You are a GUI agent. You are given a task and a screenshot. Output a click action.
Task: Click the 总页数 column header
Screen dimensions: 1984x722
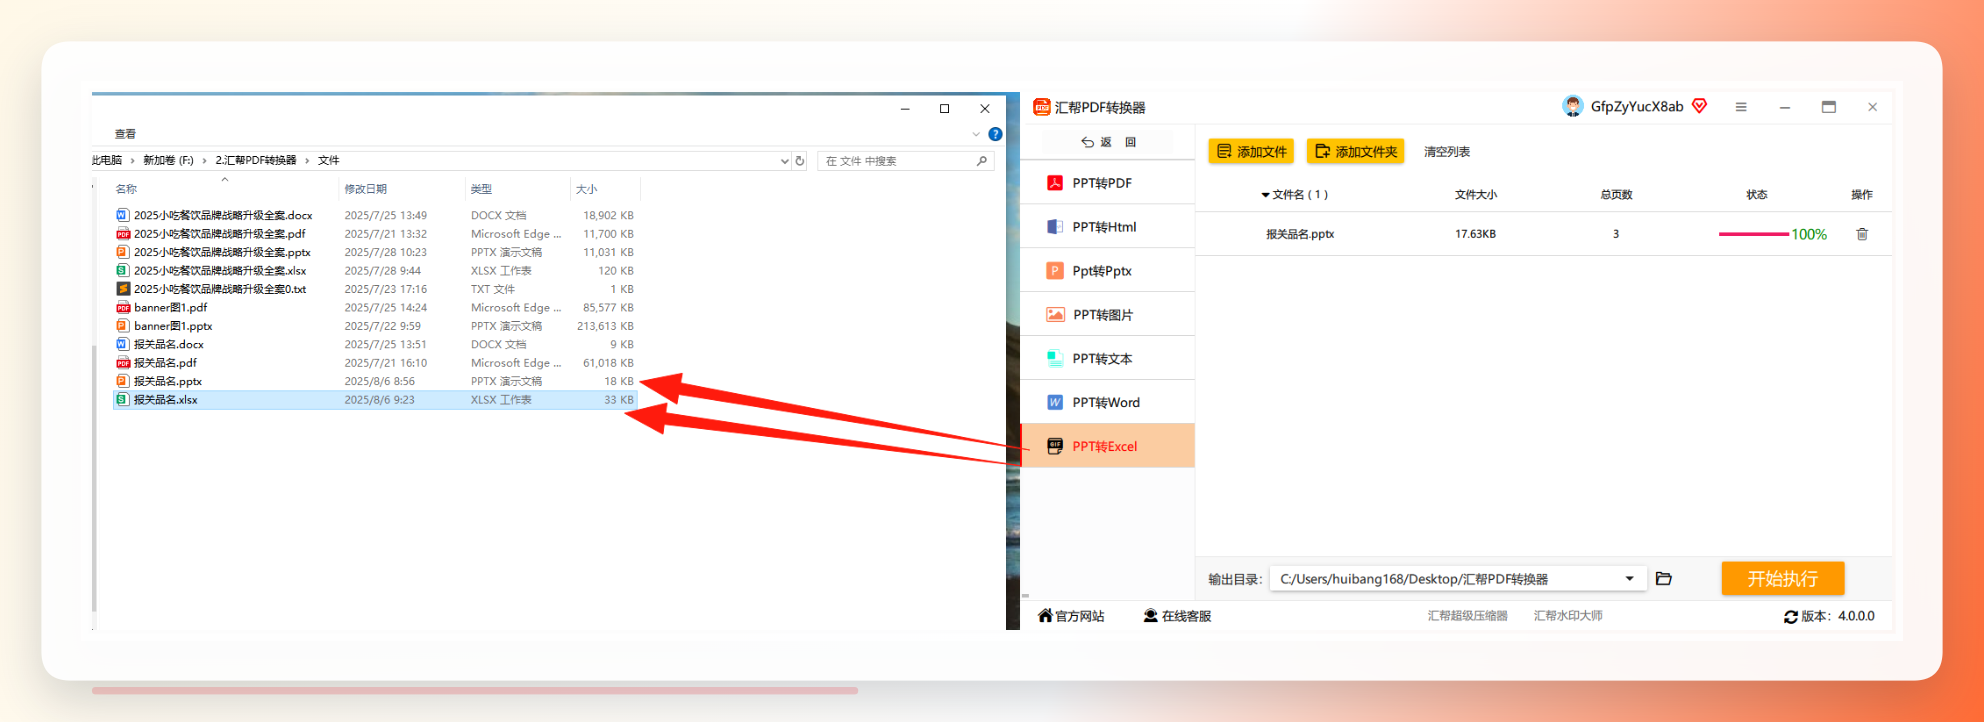(x=1616, y=195)
